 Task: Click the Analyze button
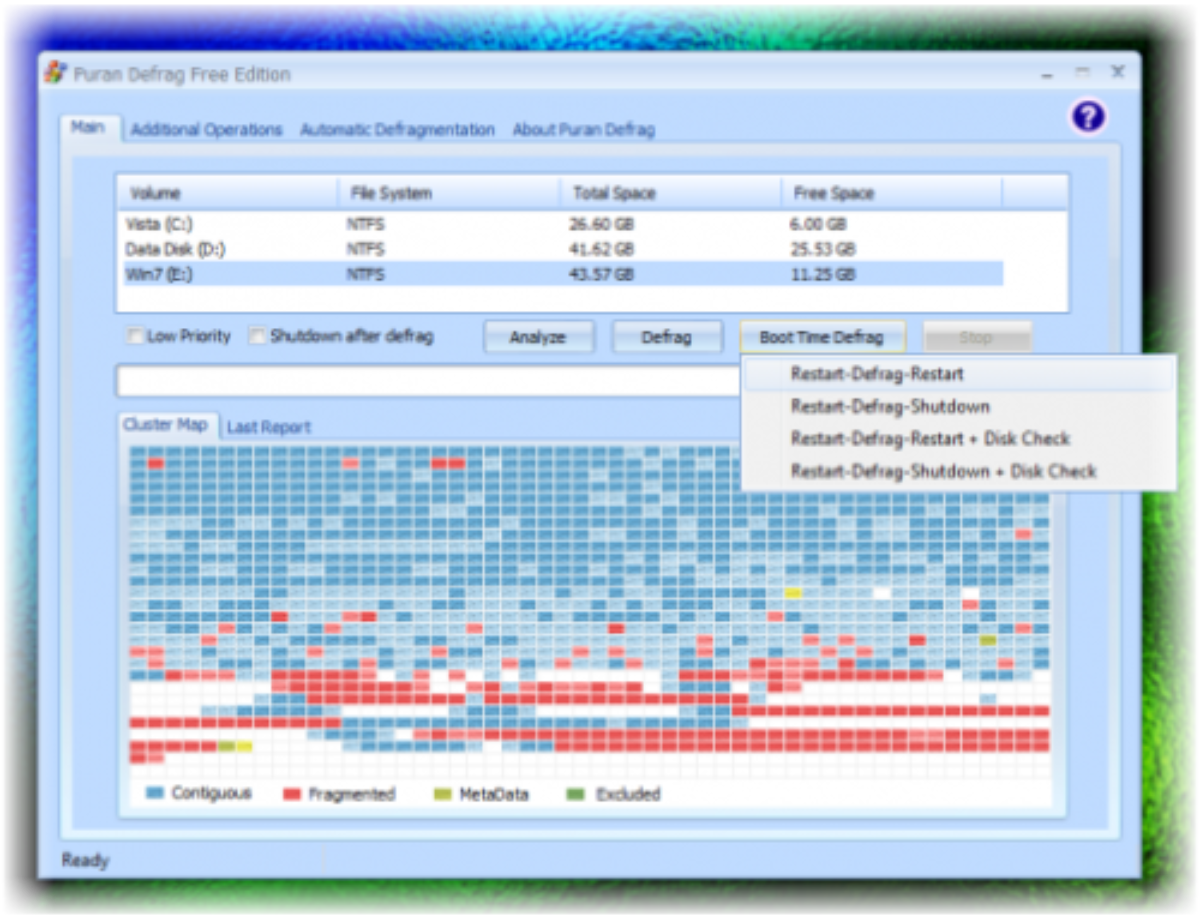[x=538, y=337]
